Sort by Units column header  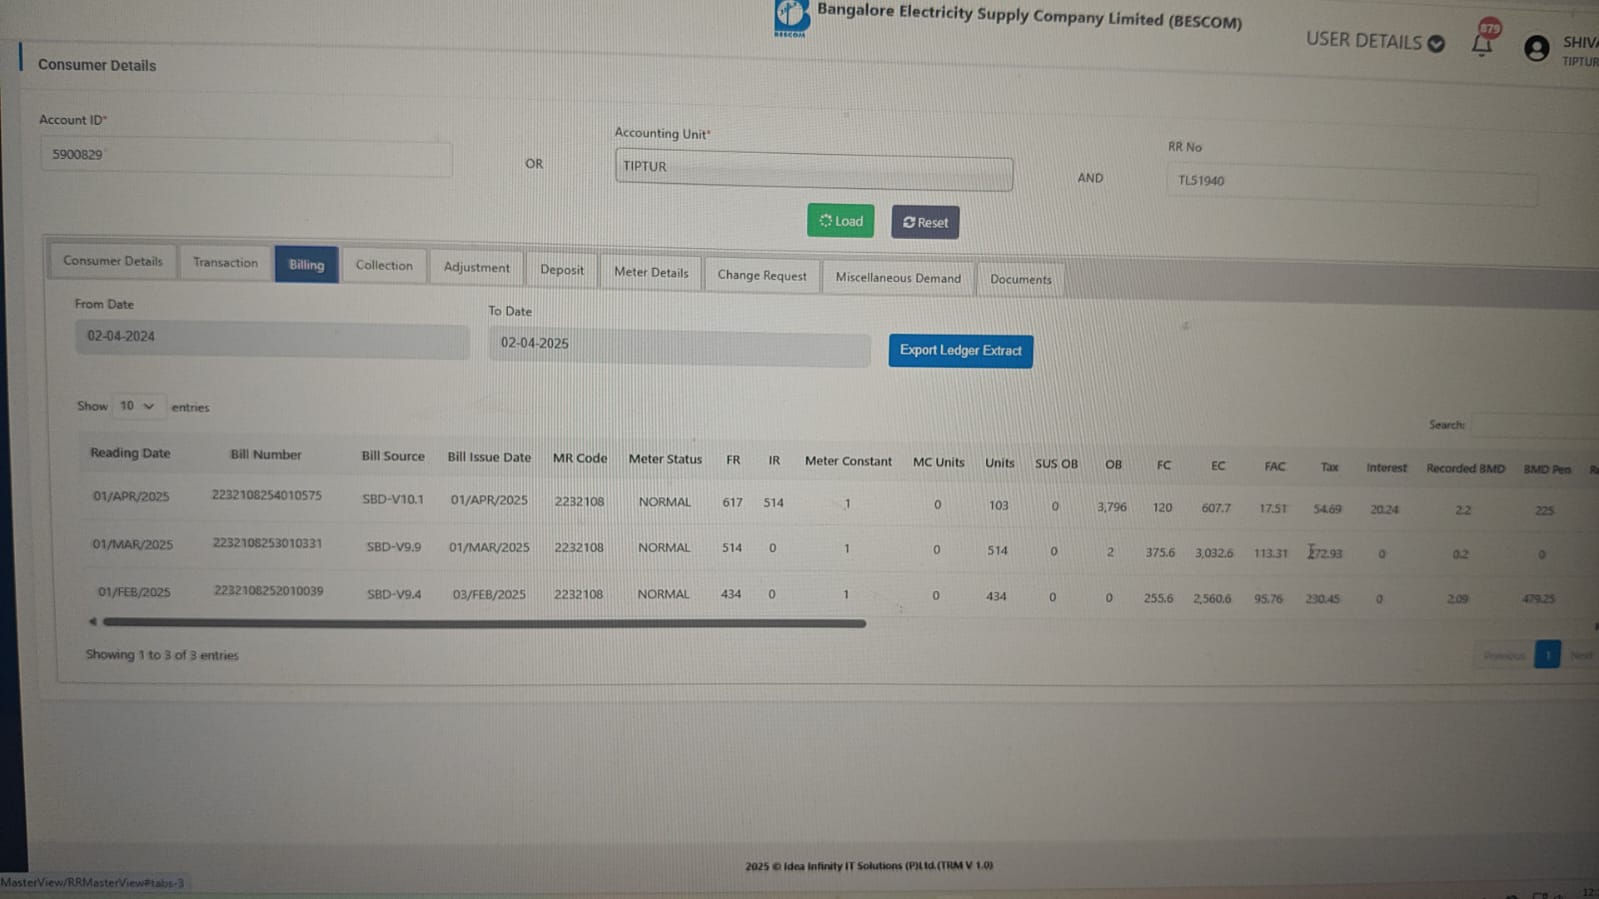coord(999,463)
